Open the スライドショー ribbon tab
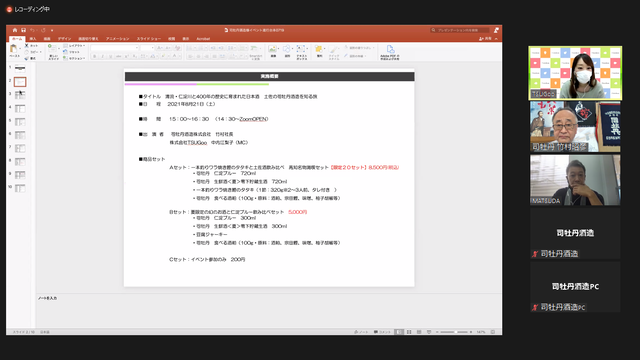 click(149, 39)
